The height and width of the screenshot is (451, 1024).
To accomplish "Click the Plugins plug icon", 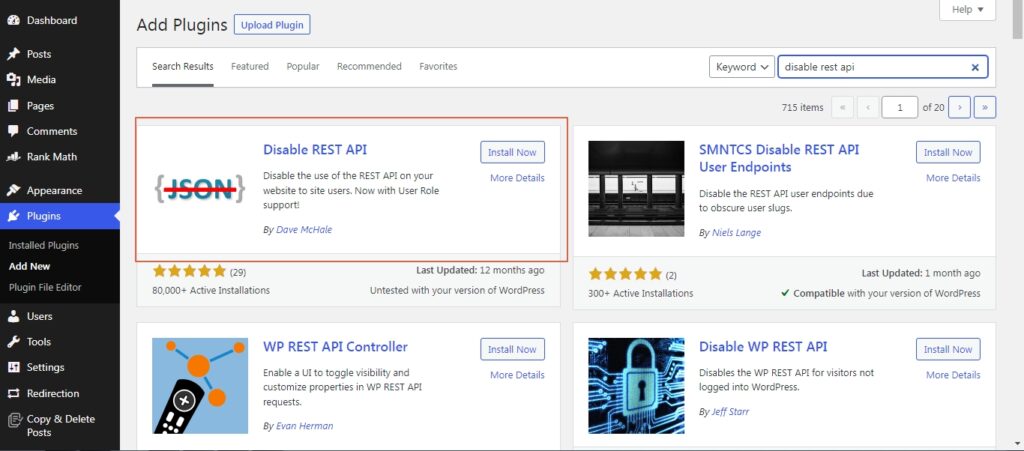I will click(x=13, y=216).
